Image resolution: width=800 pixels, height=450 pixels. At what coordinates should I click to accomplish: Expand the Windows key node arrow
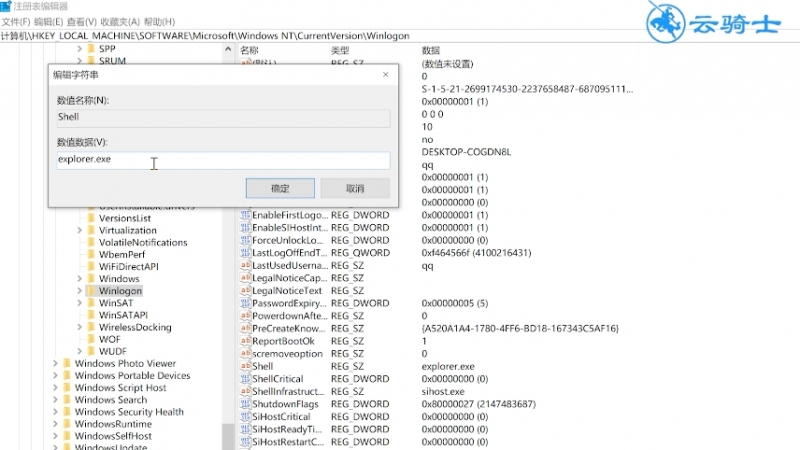click(x=80, y=279)
